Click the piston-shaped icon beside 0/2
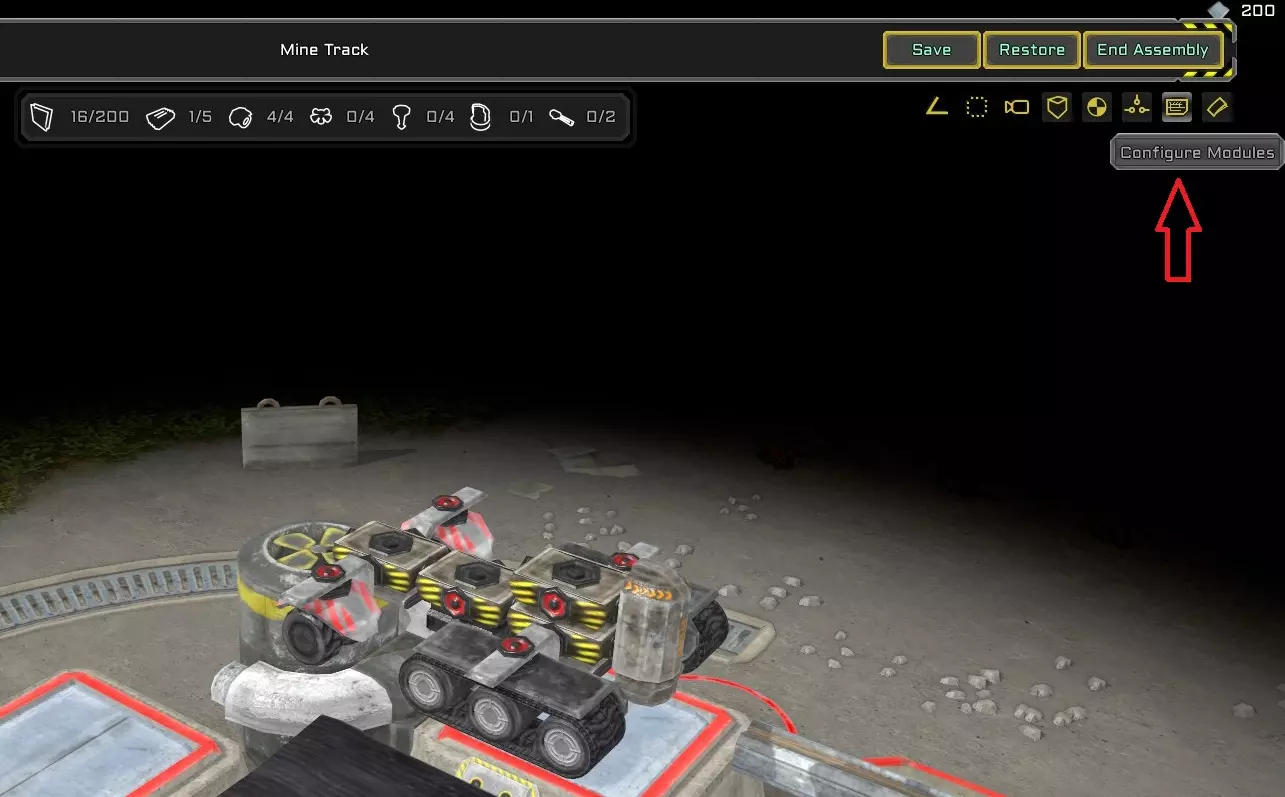The width and height of the screenshot is (1285, 797). pos(561,118)
